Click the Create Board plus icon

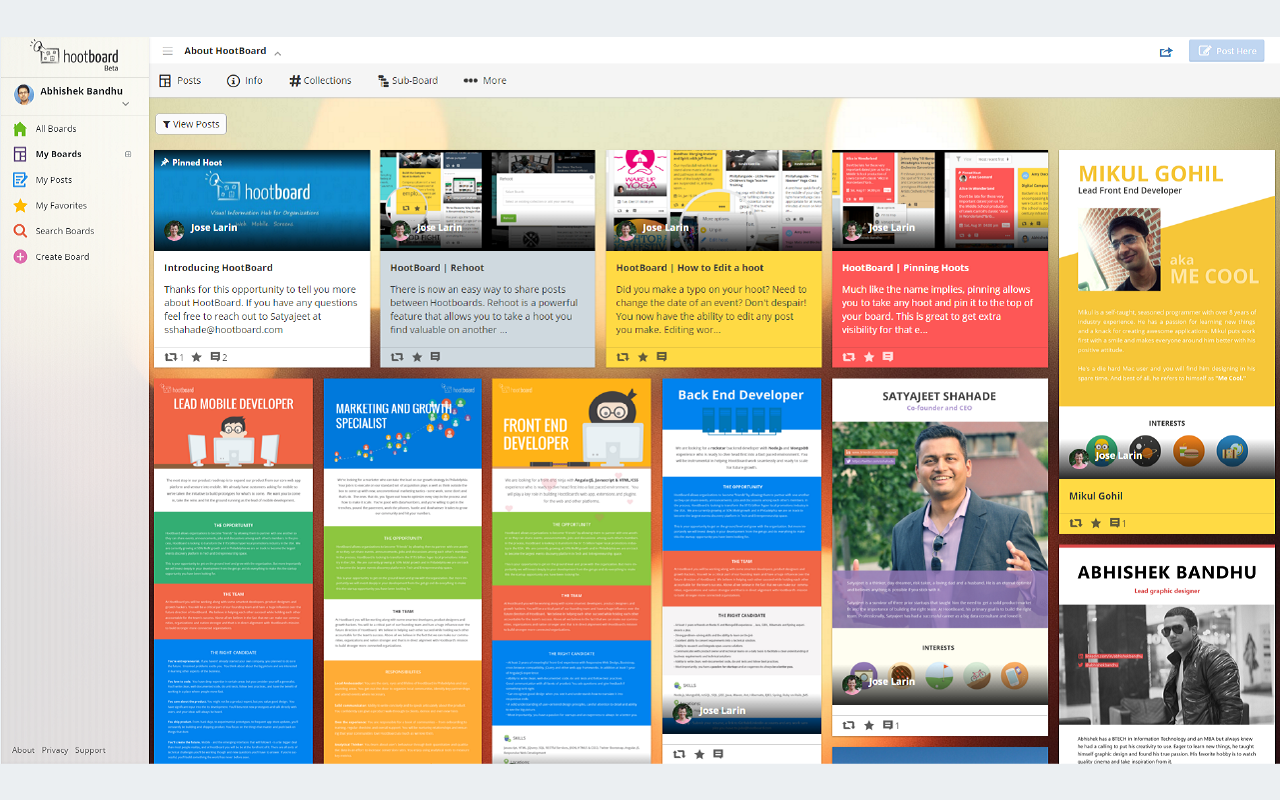(x=19, y=257)
